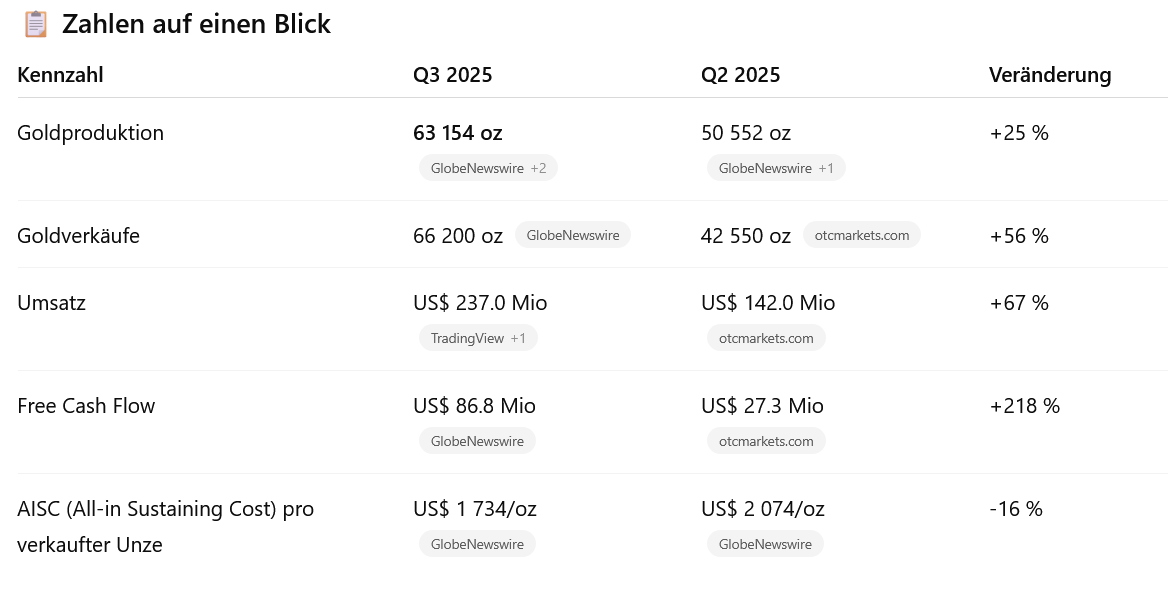The width and height of the screenshot is (1168, 592).
Task: Click the Q3 2025 column header
Action: (x=452, y=75)
